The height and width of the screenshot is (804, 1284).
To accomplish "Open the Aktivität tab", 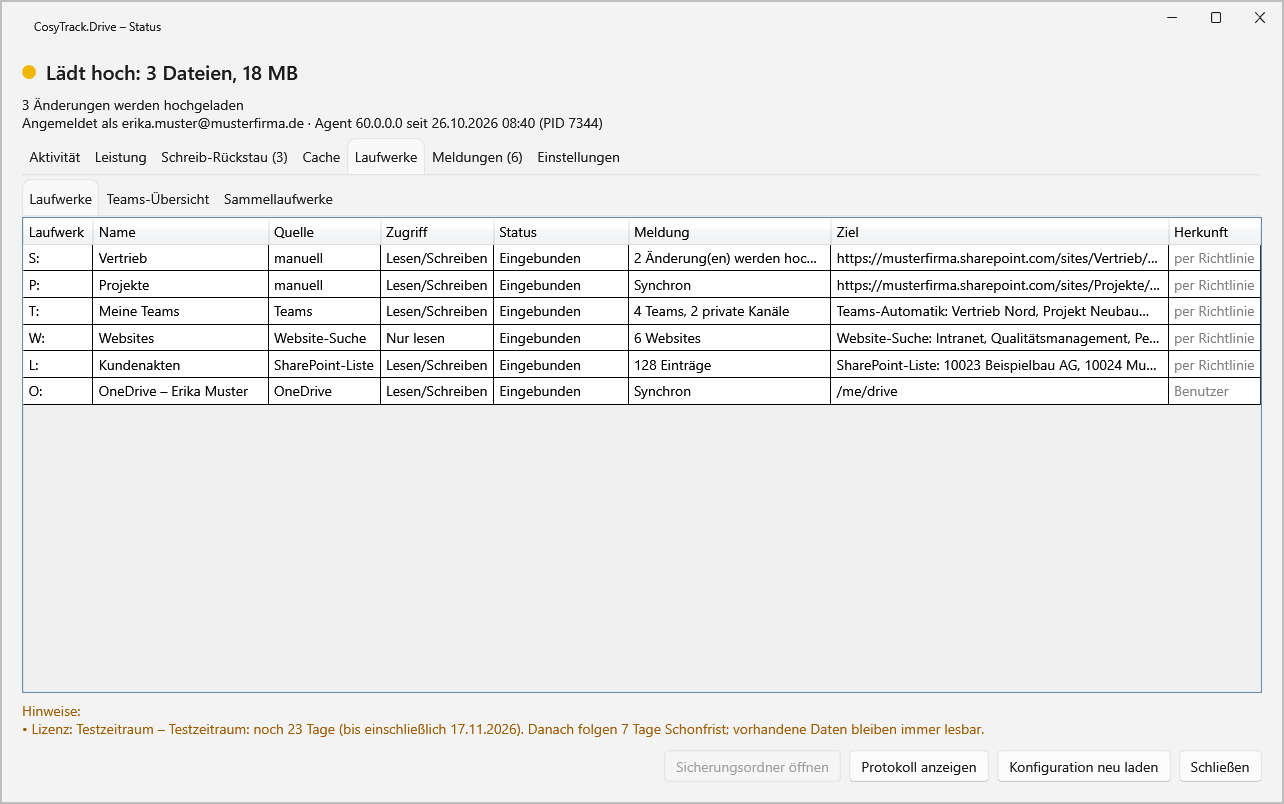I will (x=55, y=157).
